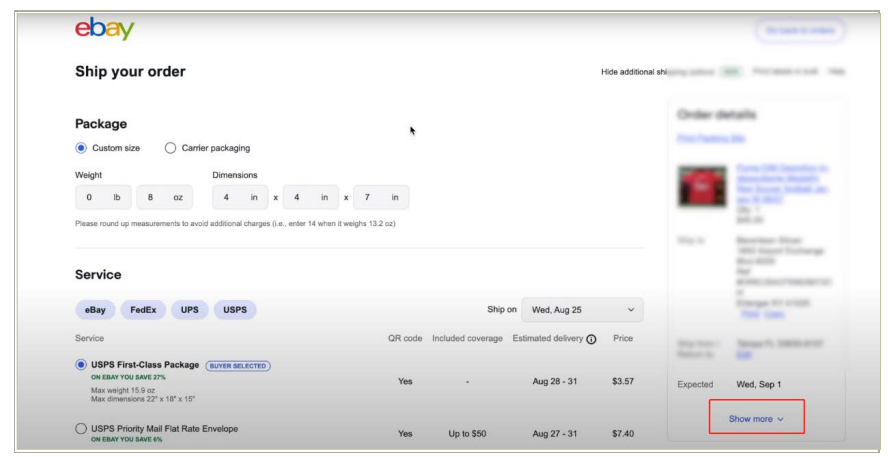Open the Estimated delivery info icon

(591, 339)
